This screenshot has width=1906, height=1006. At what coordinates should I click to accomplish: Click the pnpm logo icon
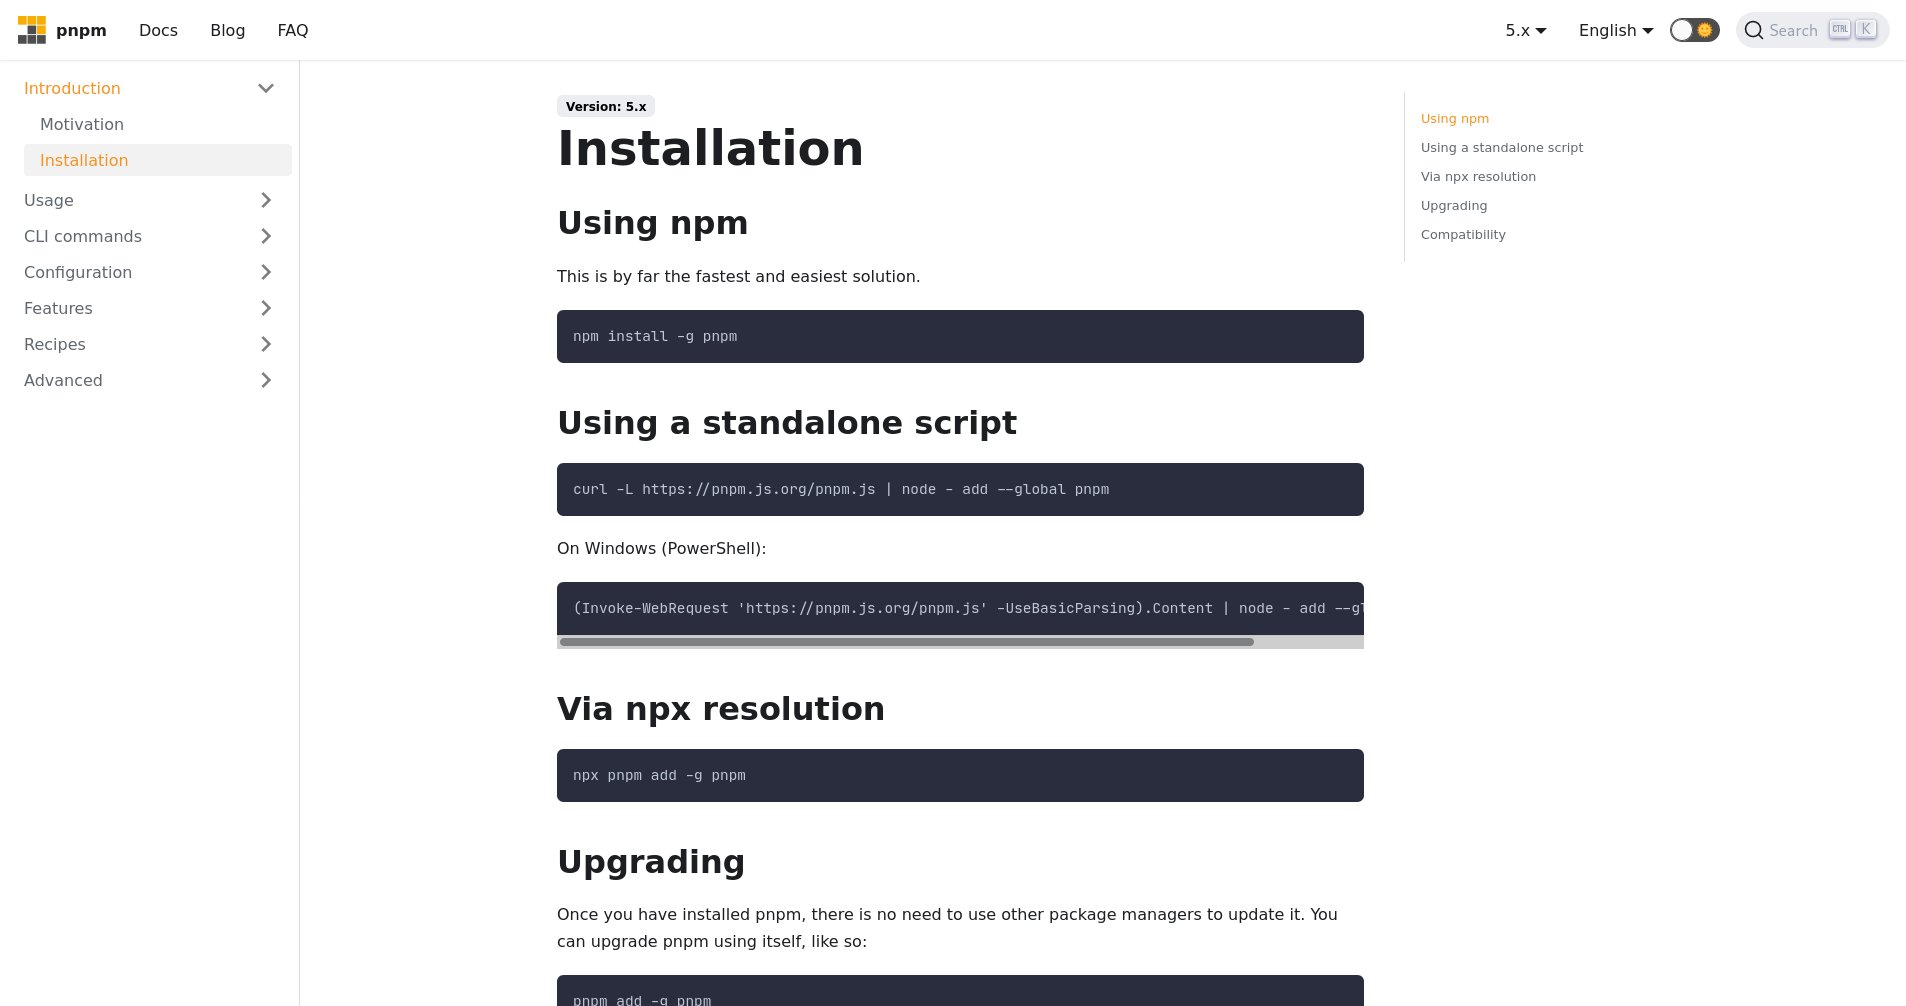coord(32,30)
